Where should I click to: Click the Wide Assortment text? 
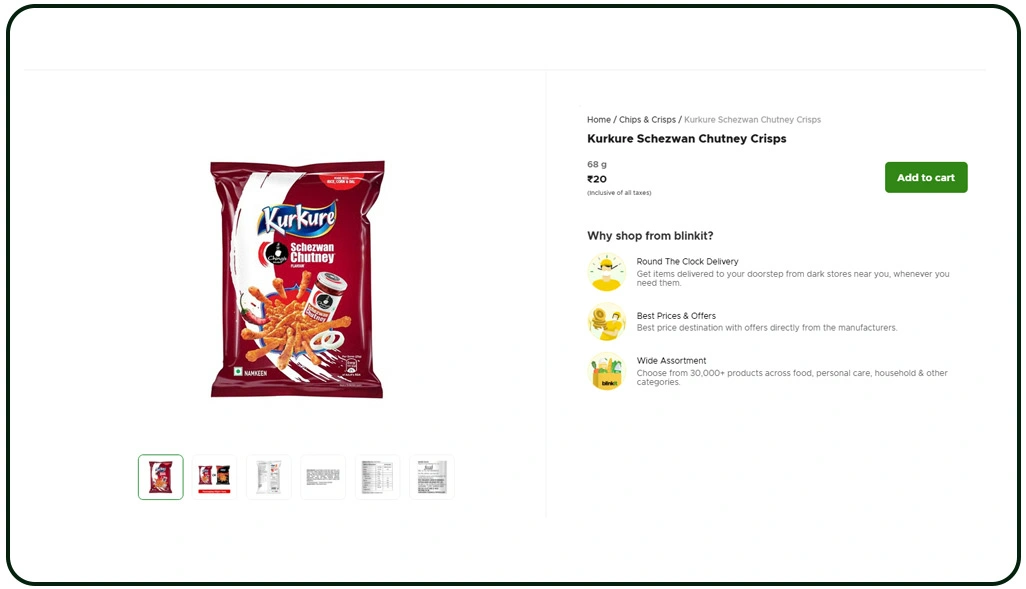click(x=671, y=361)
